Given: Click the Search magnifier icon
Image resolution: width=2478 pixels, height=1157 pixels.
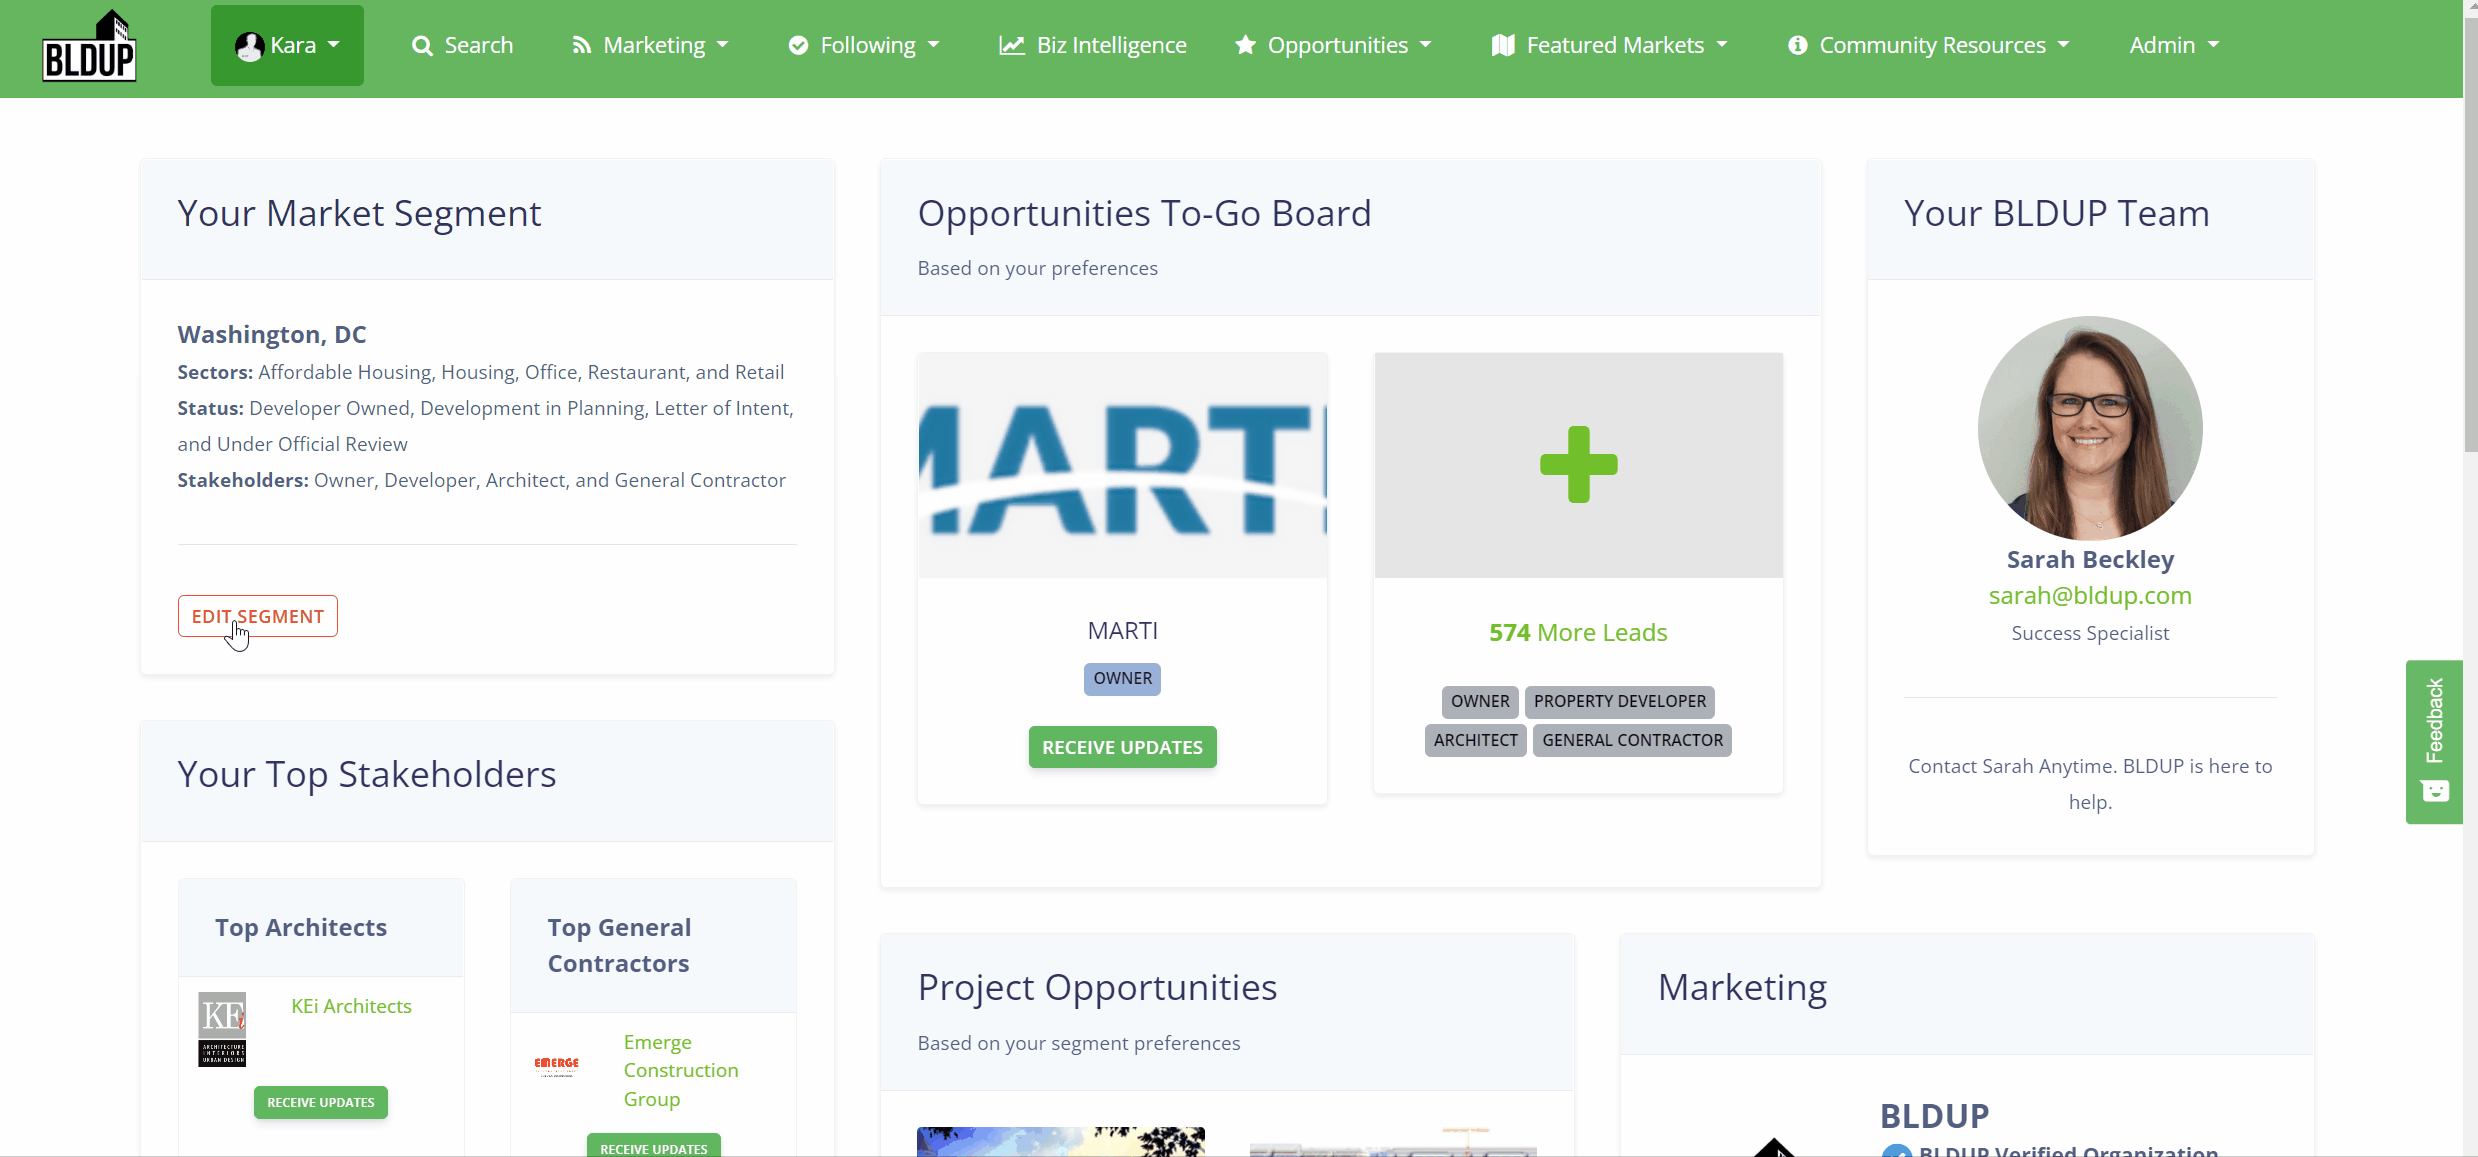Looking at the screenshot, I should pyautogui.click(x=422, y=46).
